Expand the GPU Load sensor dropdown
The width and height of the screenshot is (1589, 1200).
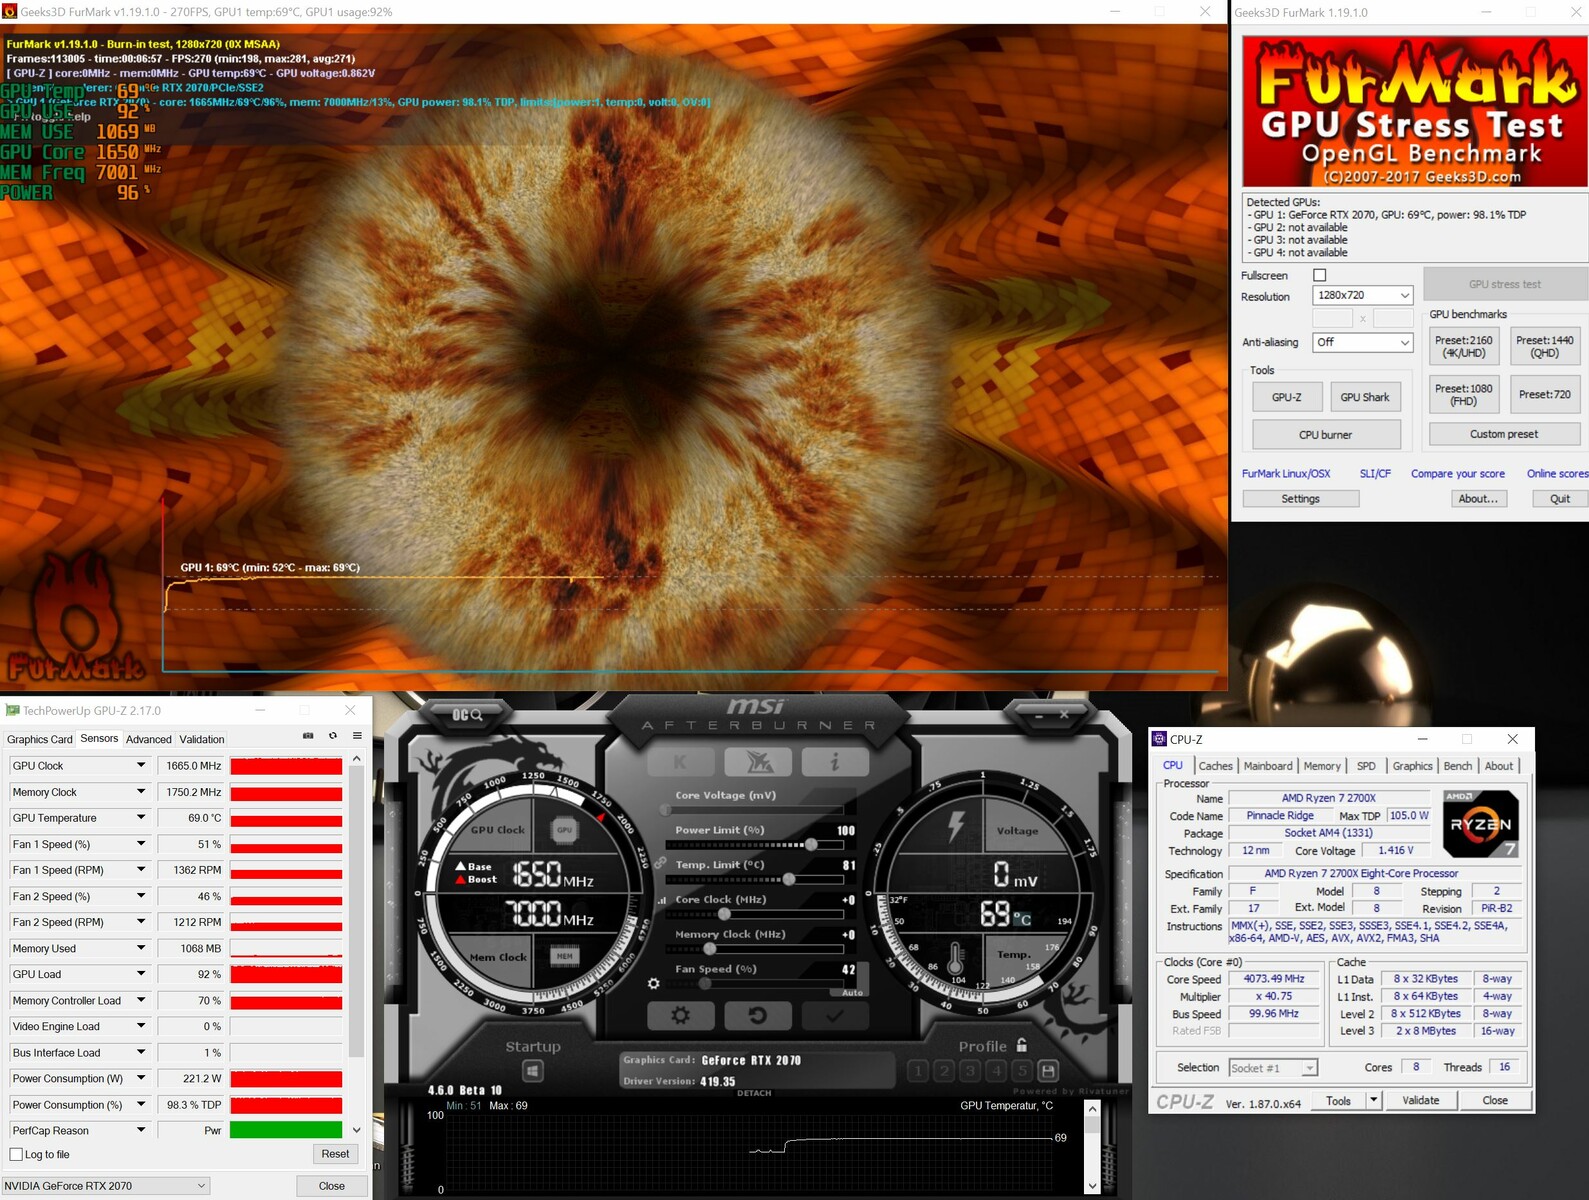(x=141, y=974)
